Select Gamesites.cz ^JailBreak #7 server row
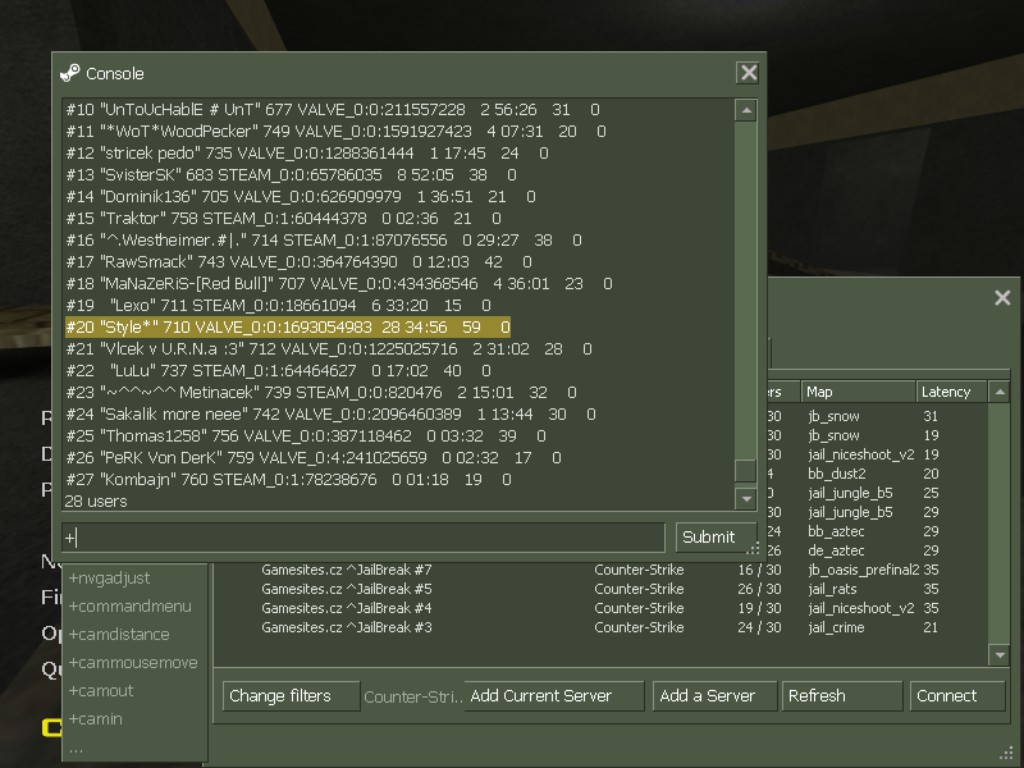The width and height of the screenshot is (1024, 768). point(601,570)
